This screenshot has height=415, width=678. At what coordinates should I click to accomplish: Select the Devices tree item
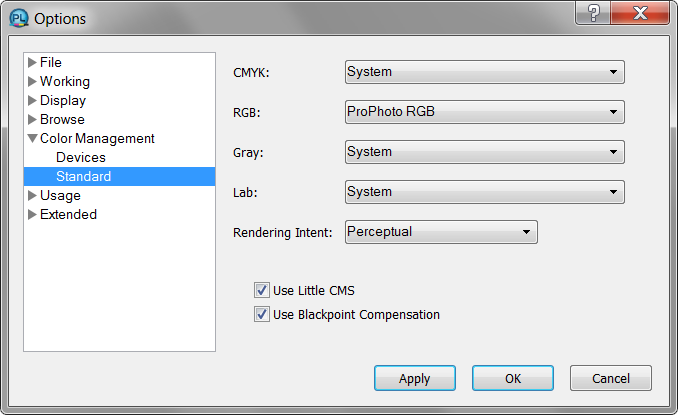pos(81,157)
